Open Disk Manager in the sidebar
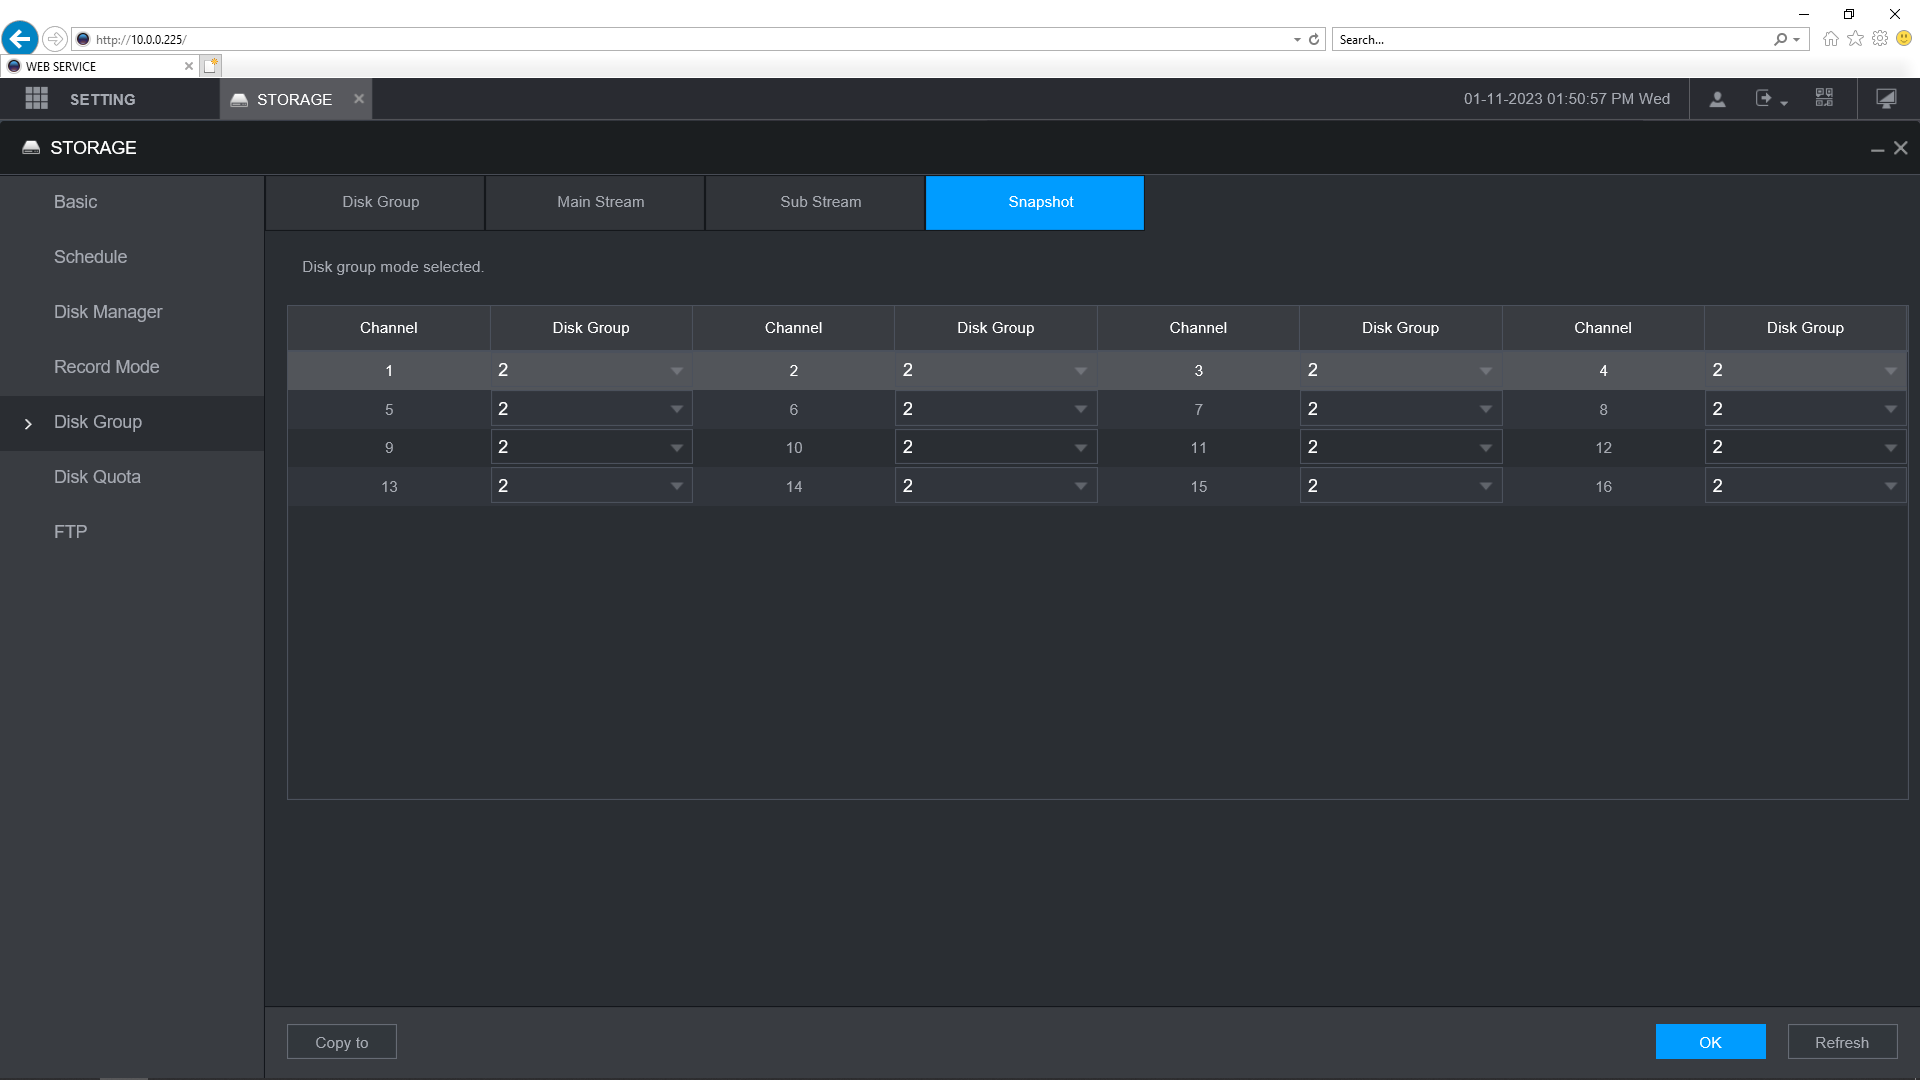Viewport: 1920px width, 1080px height. [x=132, y=312]
